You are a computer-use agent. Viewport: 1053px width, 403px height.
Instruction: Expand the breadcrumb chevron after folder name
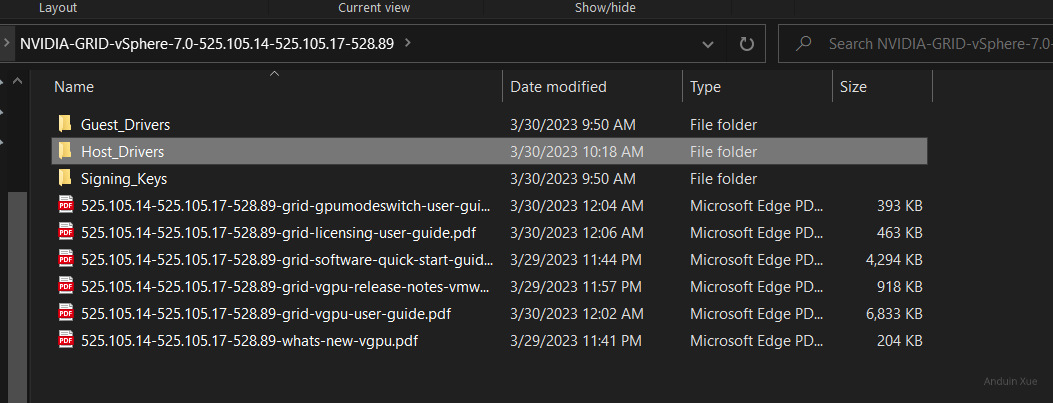(x=408, y=44)
